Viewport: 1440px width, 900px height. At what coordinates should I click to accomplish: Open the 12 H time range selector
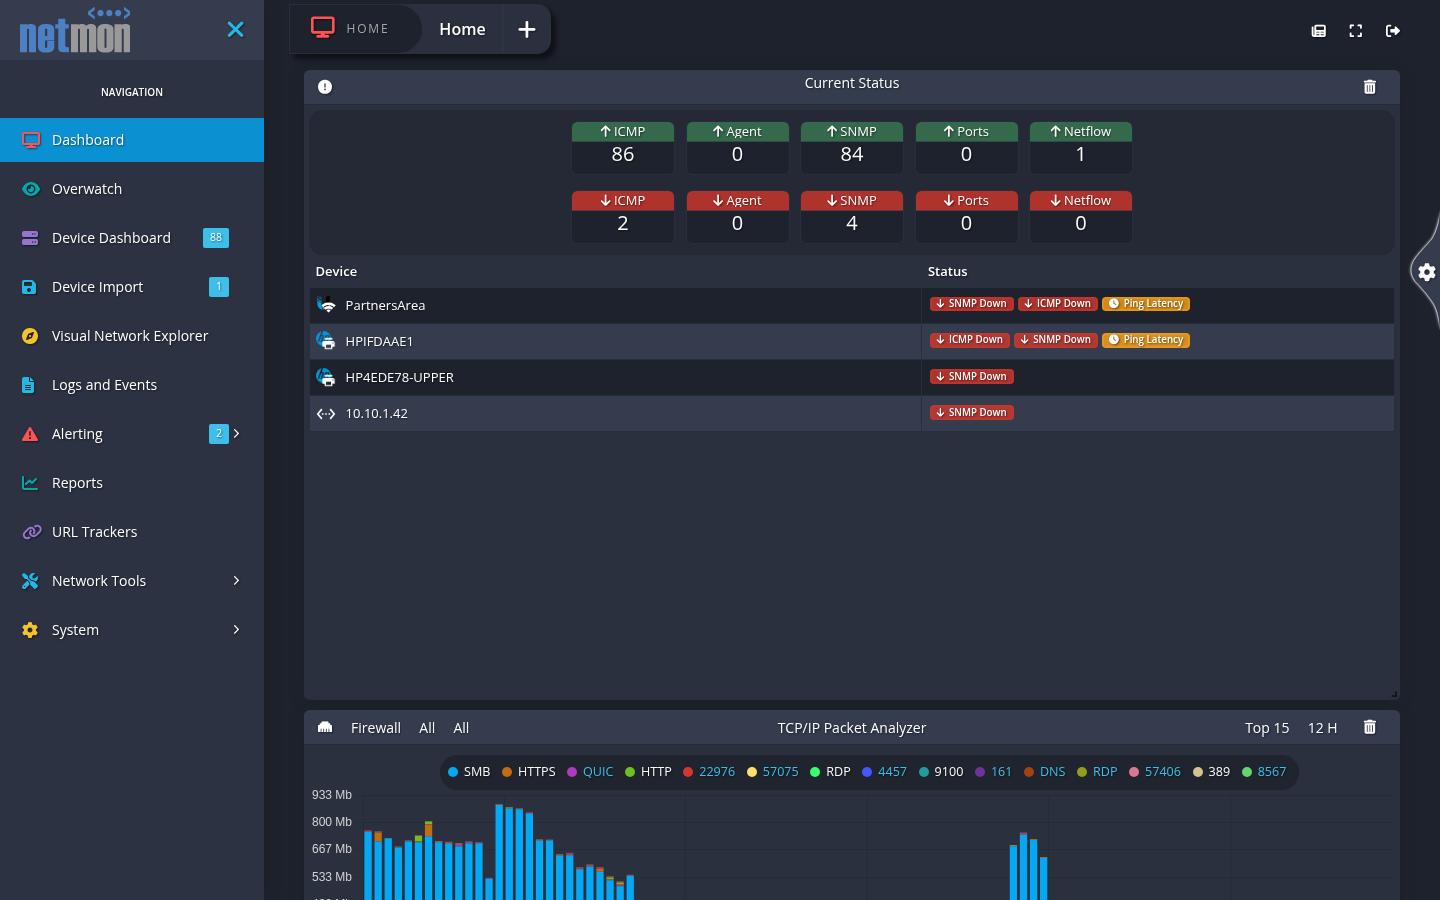1322,728
